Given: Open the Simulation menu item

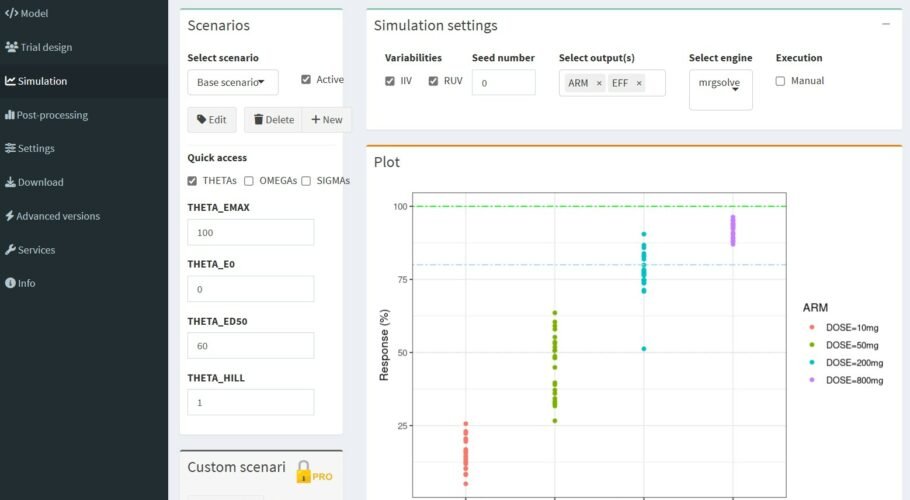Looking at the screenshot, I should 42,81.
